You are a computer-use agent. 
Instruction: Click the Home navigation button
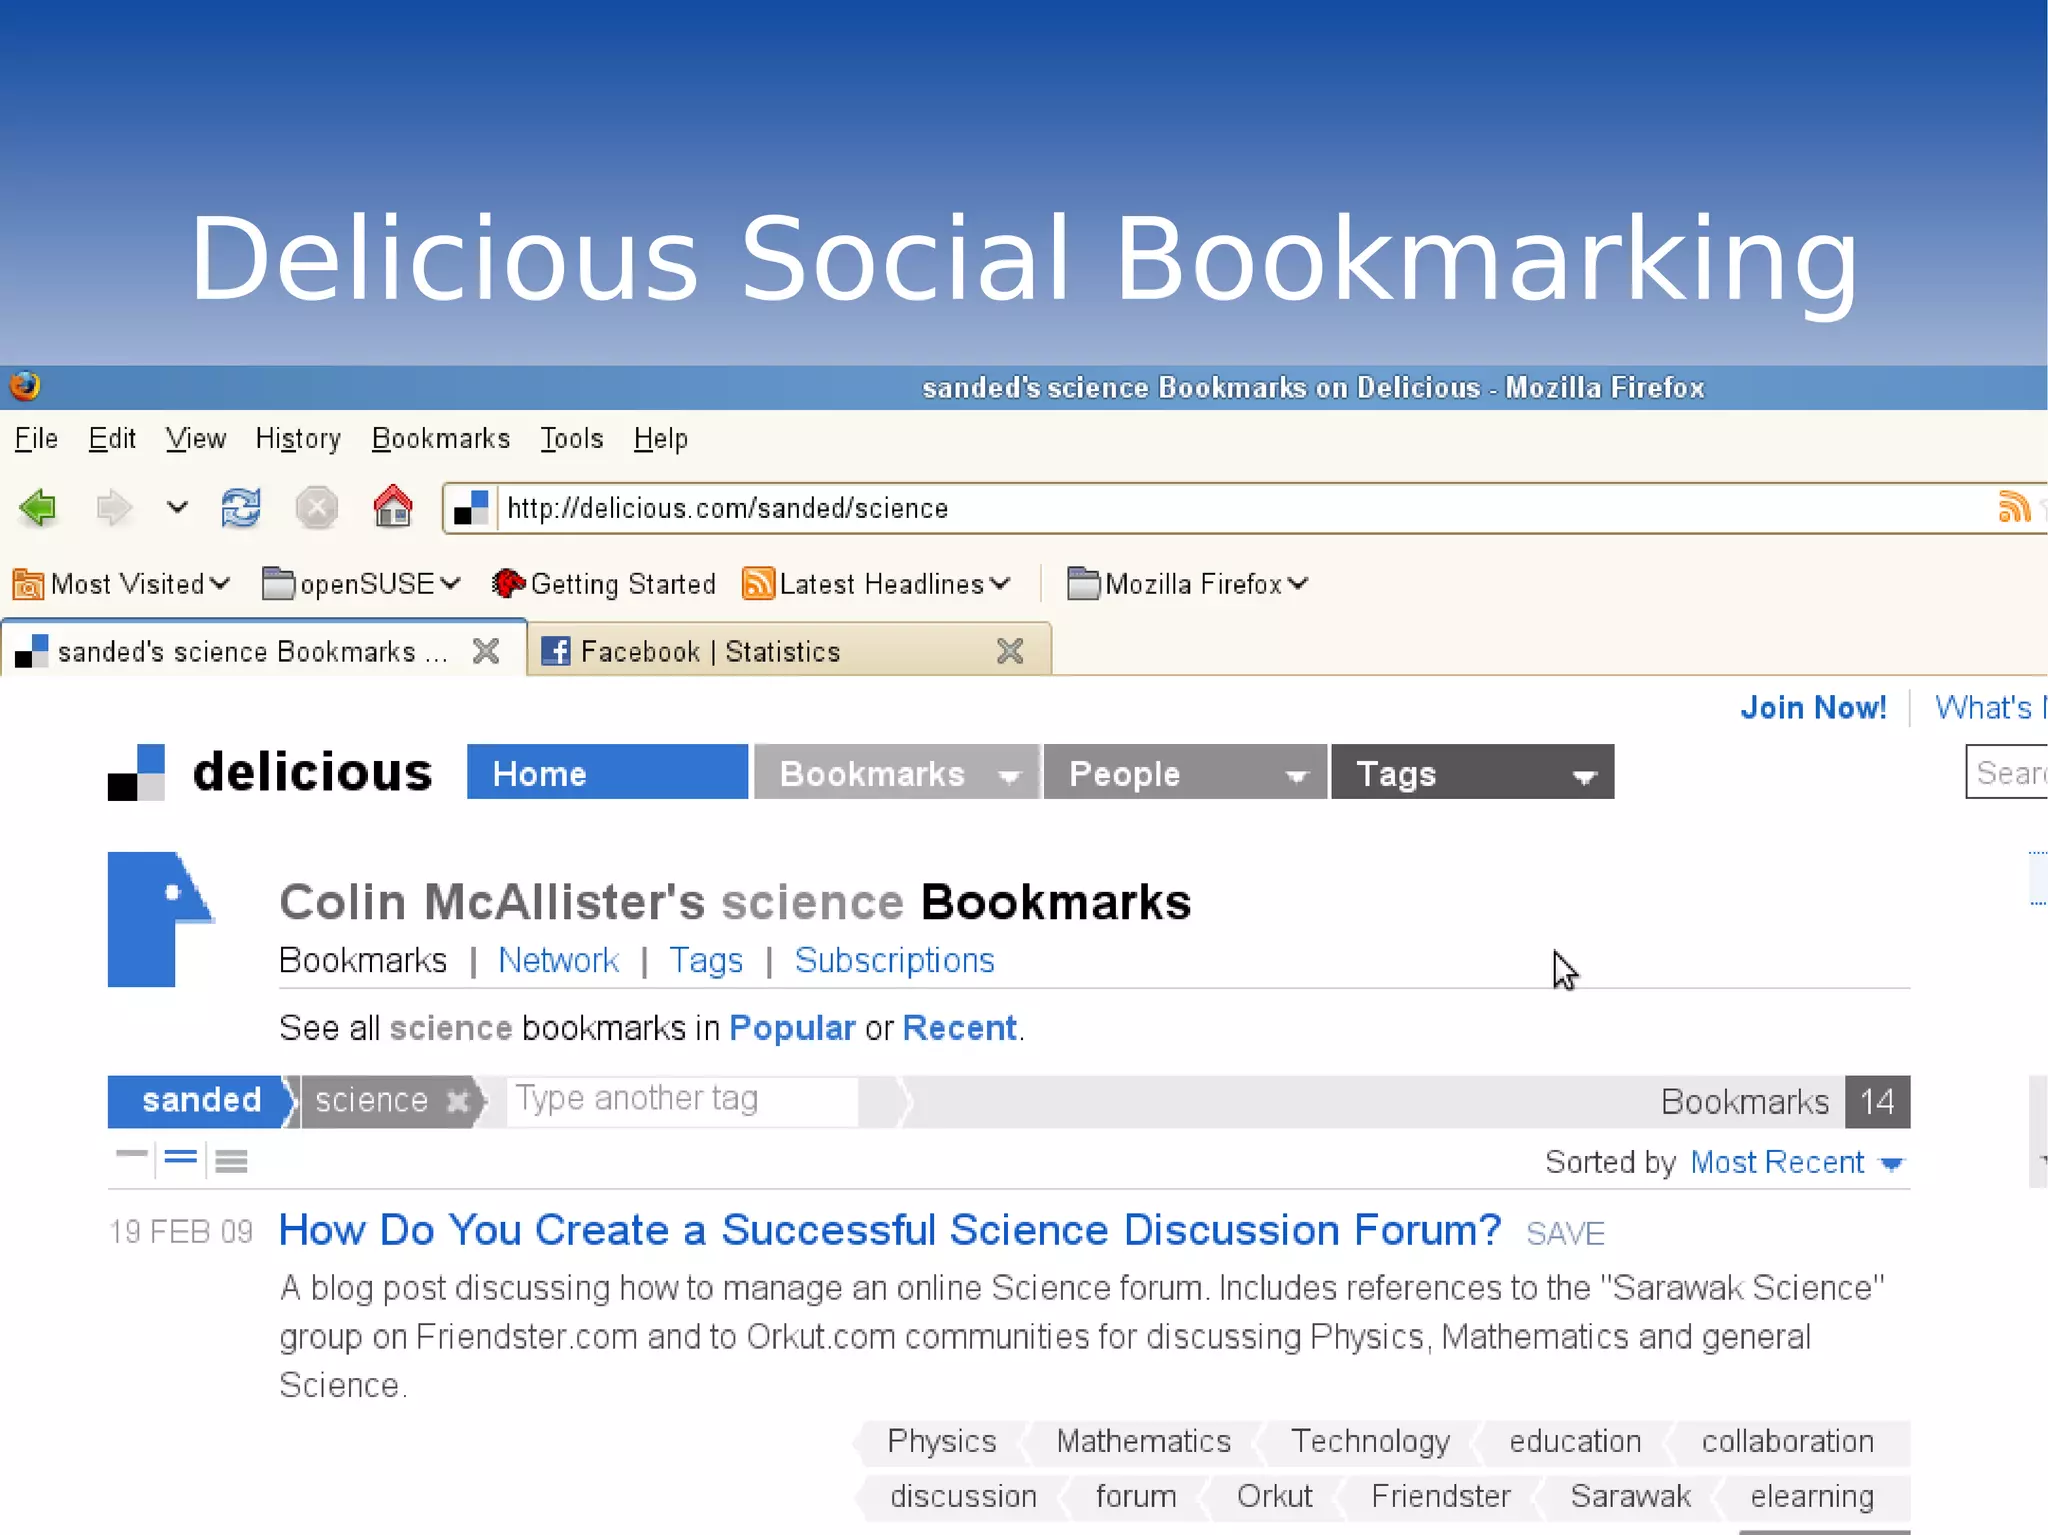[607, 772]
